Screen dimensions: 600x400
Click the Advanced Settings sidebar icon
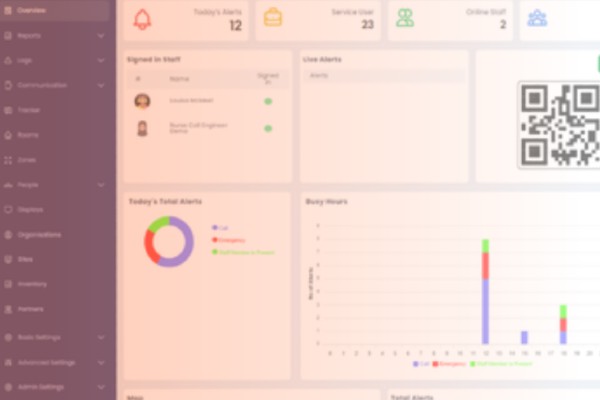tap(8, 362)
